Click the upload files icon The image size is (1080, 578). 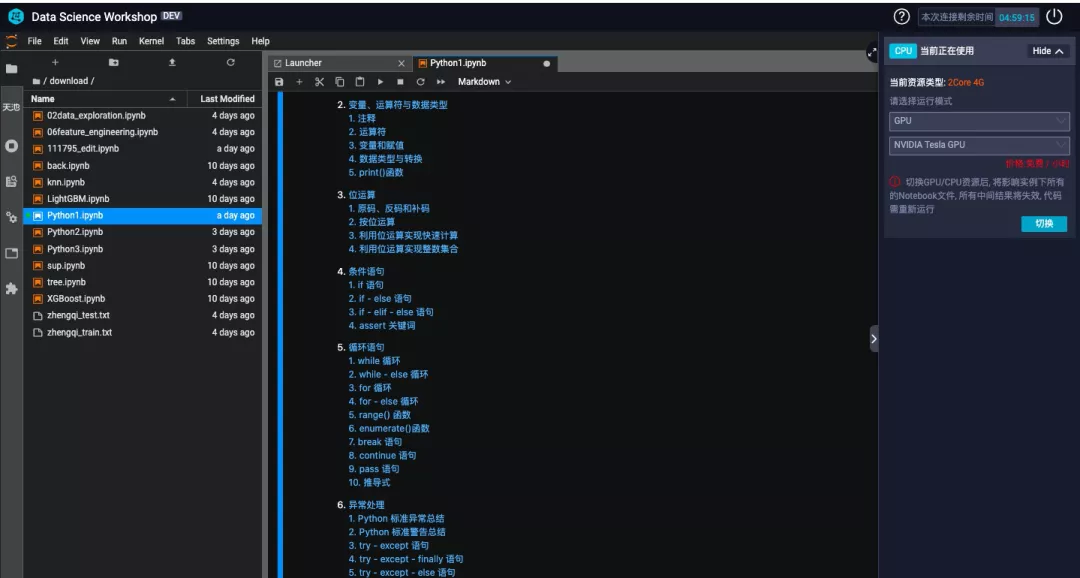pos(172,63)
